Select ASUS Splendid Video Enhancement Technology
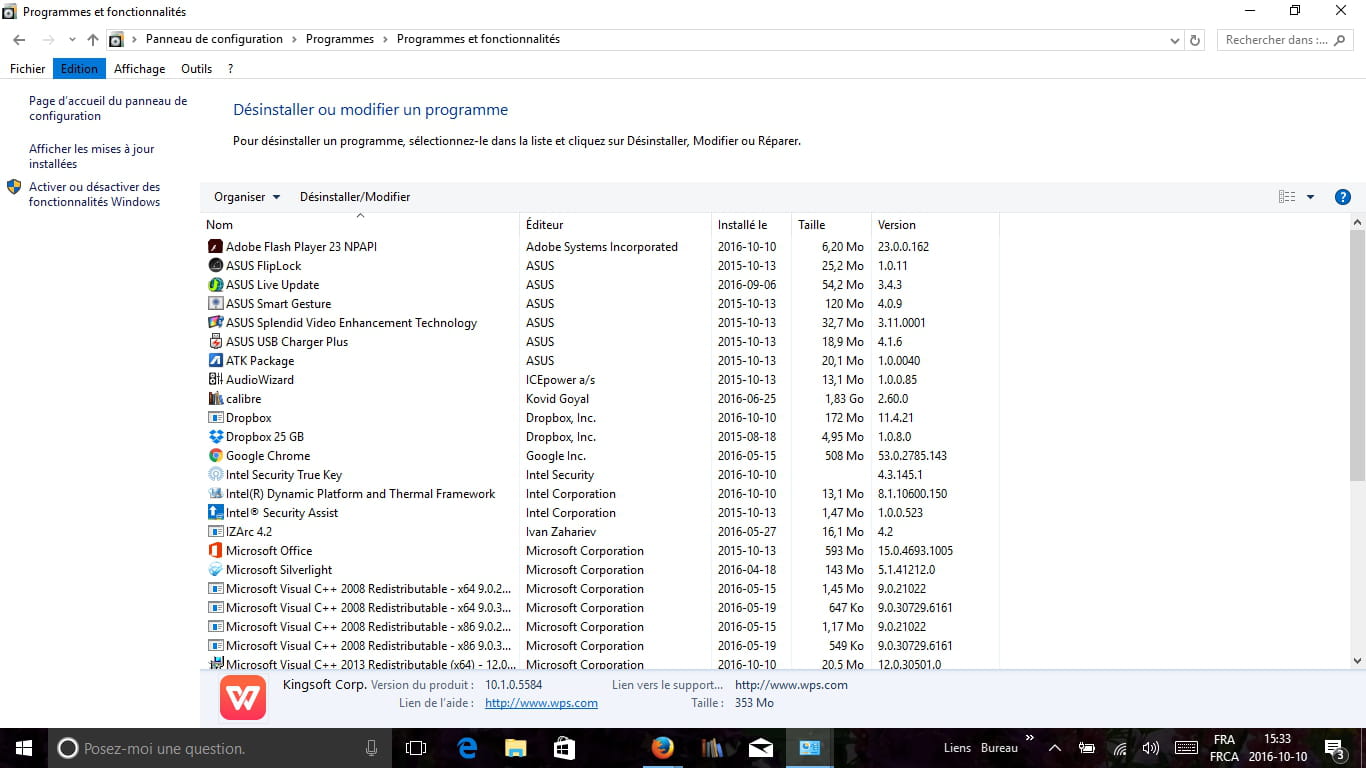 (x=601, y=323)
